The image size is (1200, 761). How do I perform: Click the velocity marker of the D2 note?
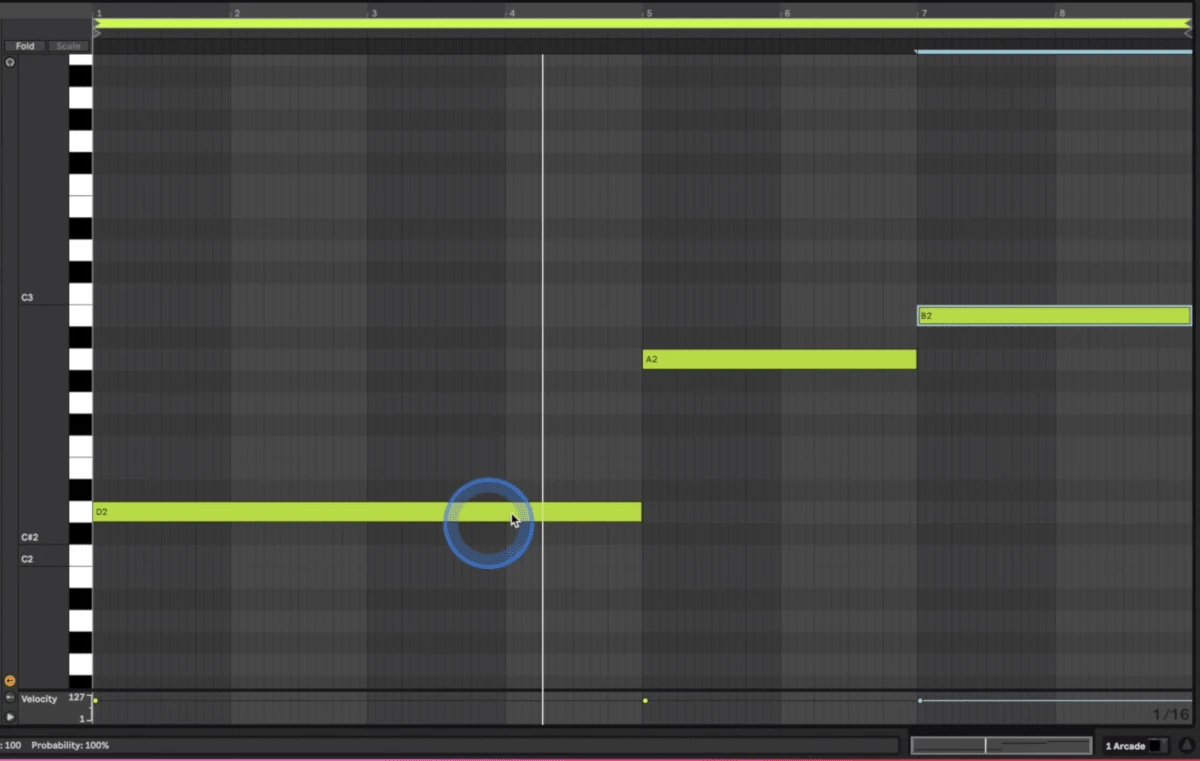tap(95, 701)
